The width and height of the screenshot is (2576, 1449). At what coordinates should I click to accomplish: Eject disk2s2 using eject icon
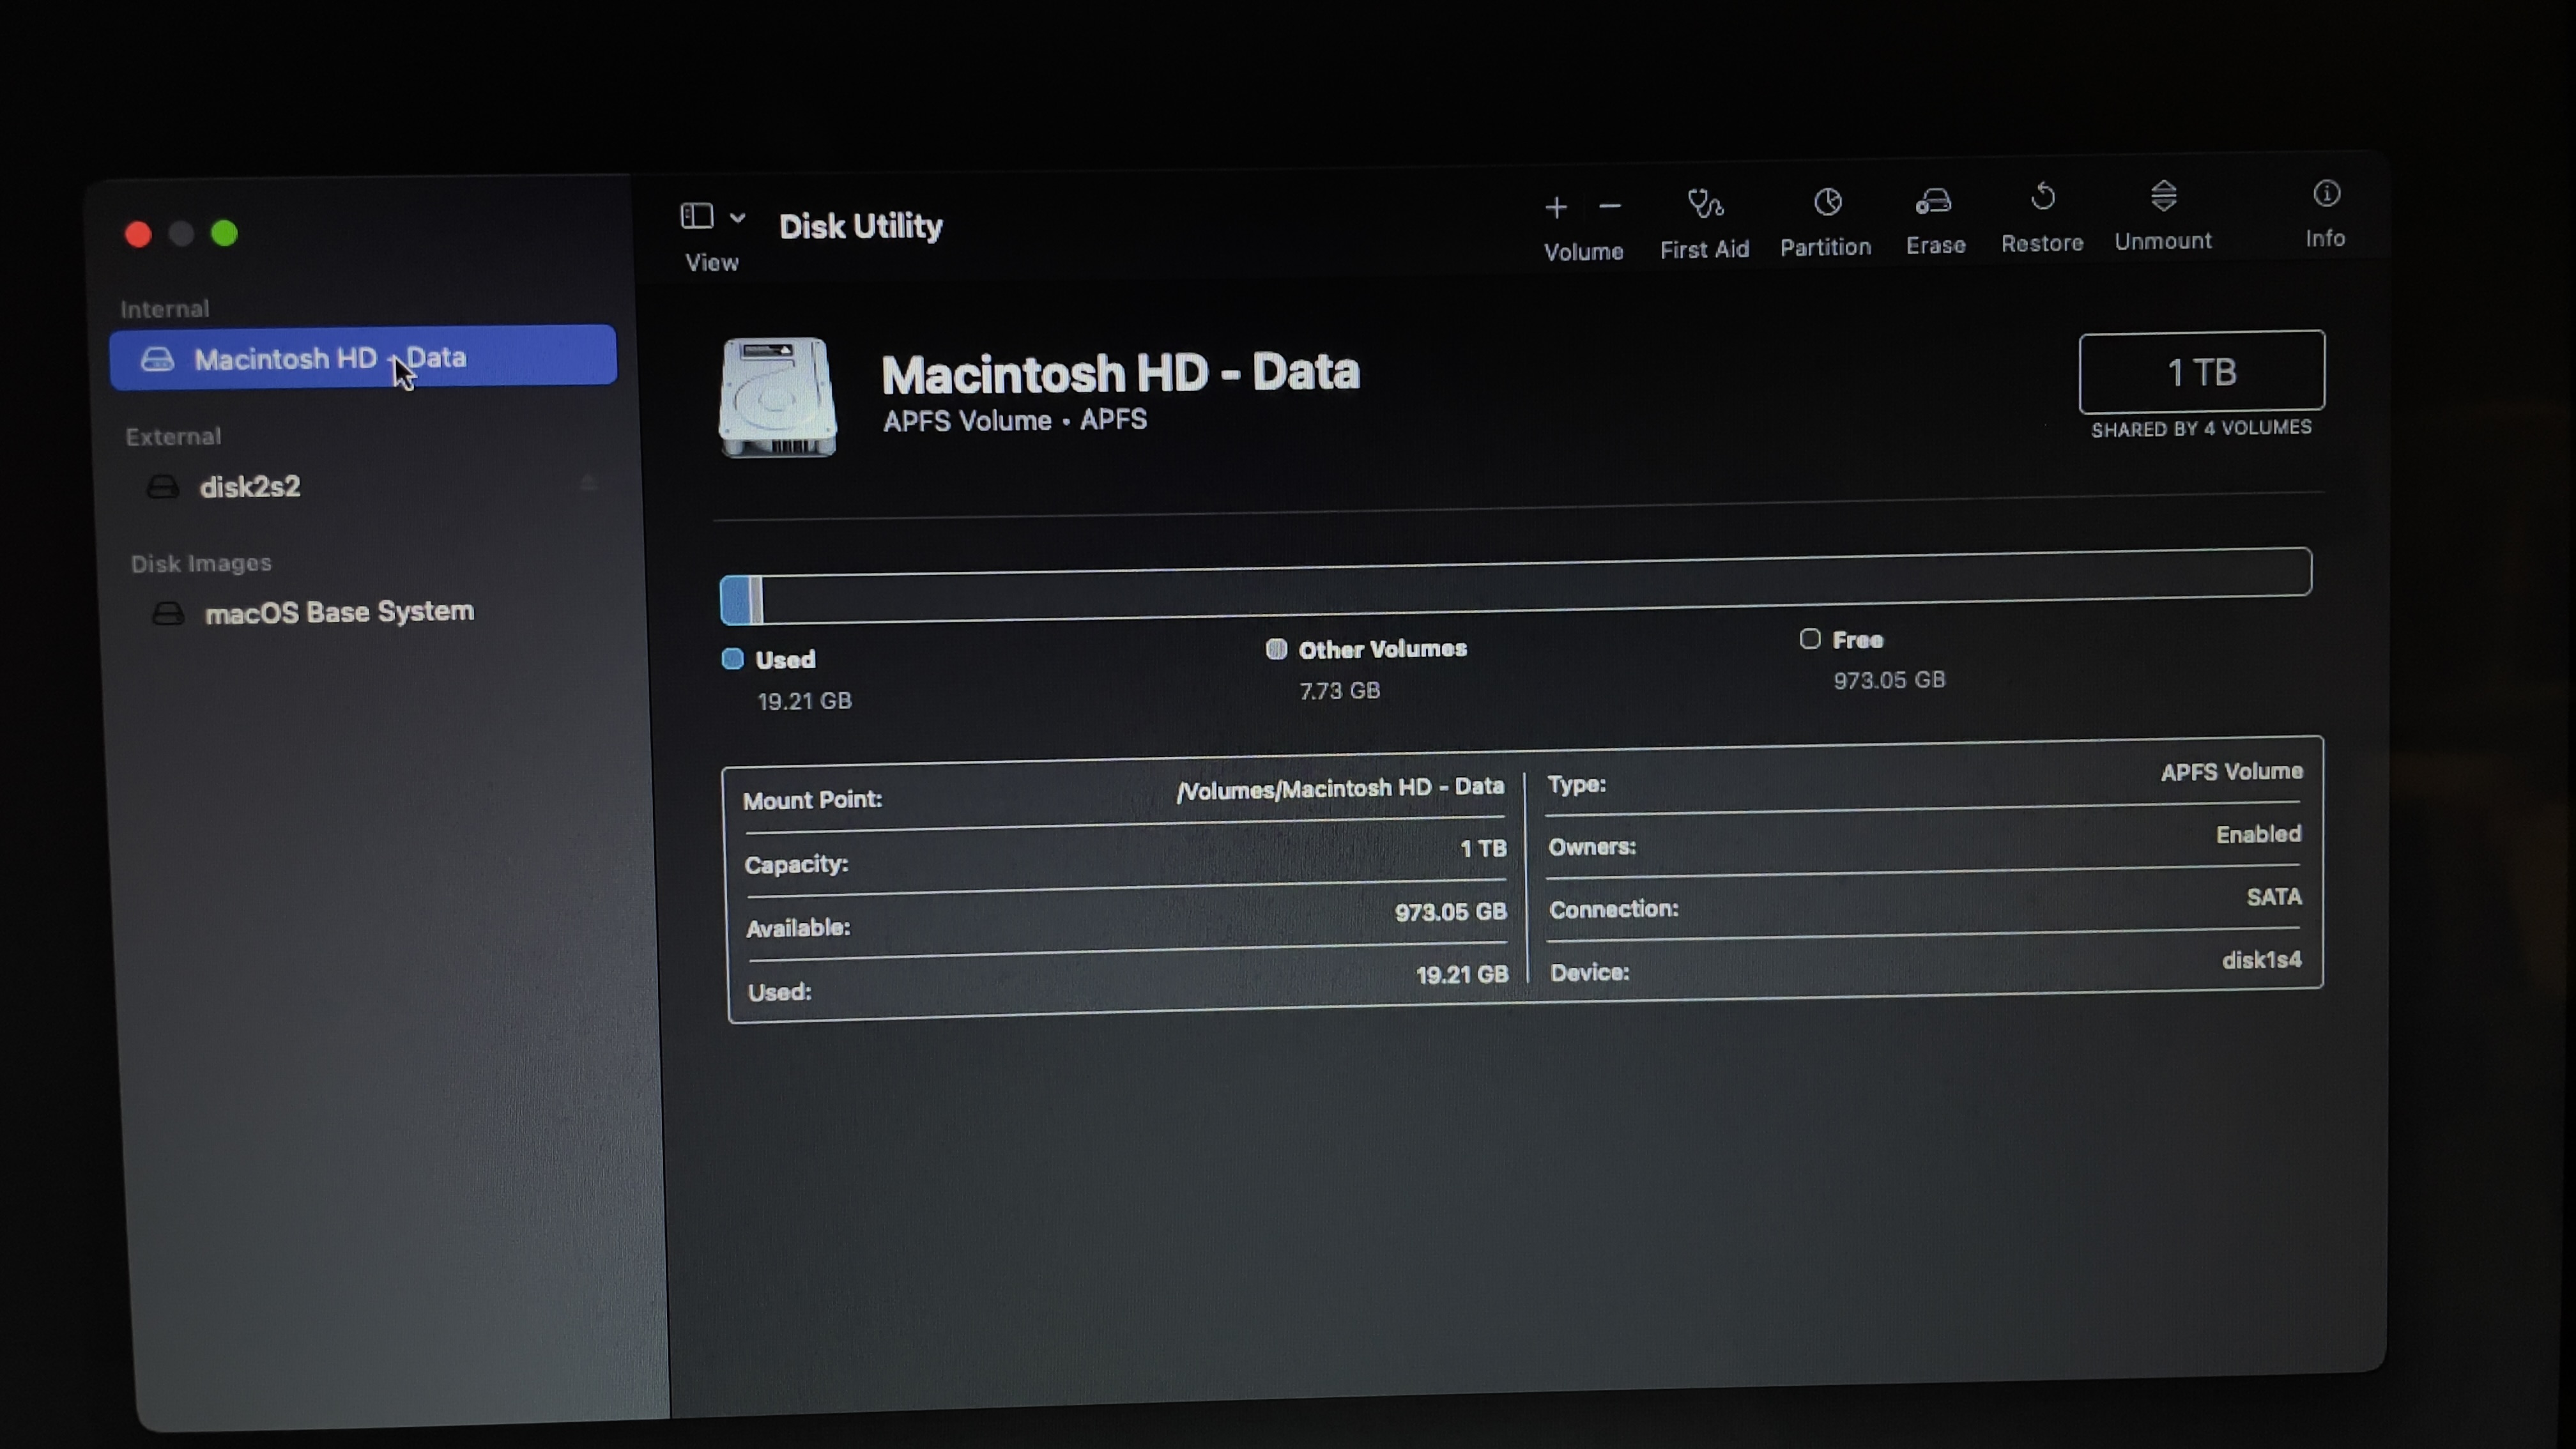coord(588,483)
